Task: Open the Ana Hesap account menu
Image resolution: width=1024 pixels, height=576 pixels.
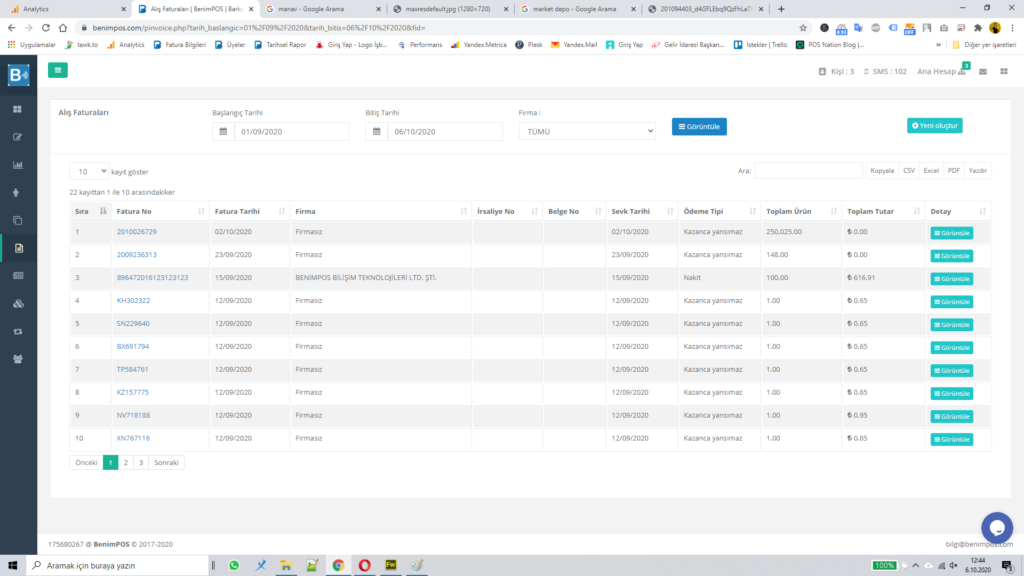Action: (941, 71)
